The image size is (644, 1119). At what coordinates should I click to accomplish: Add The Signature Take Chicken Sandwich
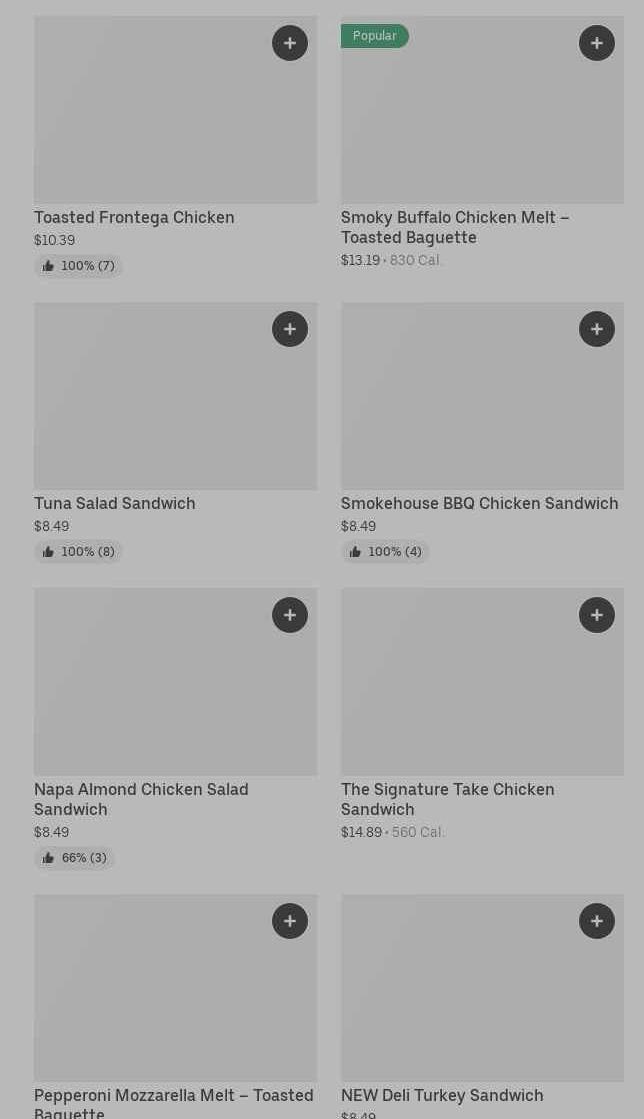(x=597, y=615)
